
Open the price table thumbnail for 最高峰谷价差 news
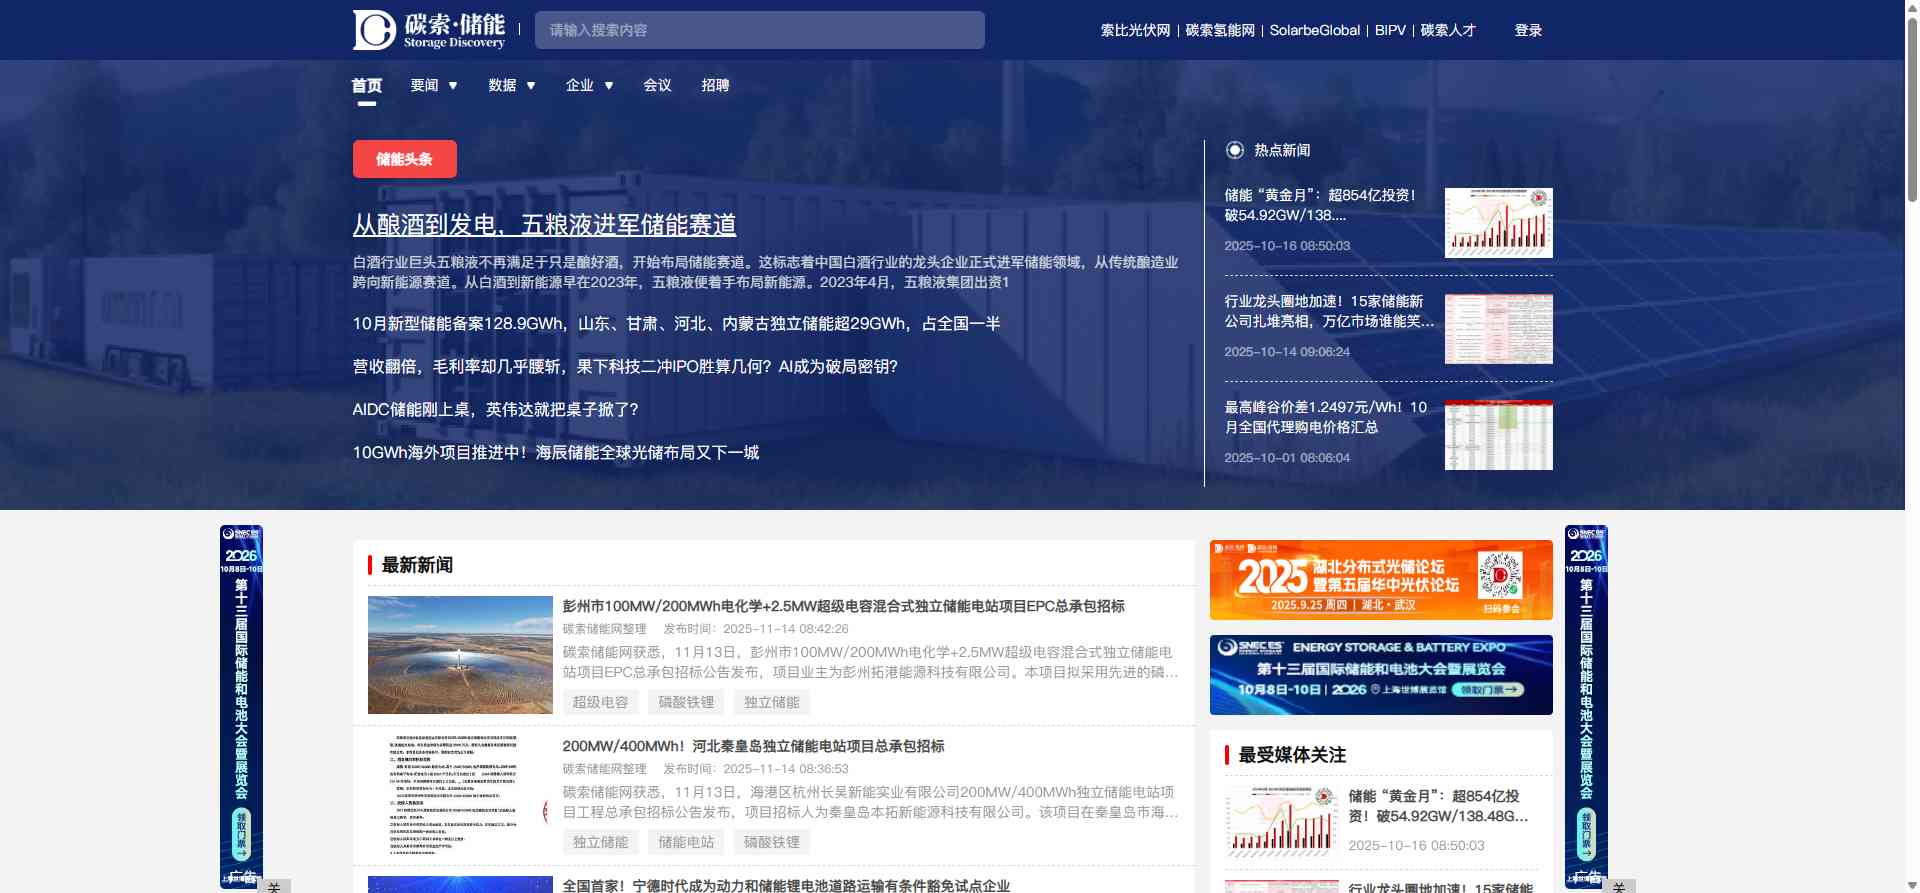(x=1498, y=435)
